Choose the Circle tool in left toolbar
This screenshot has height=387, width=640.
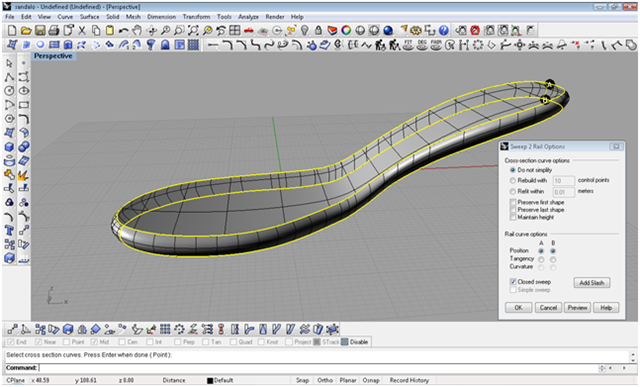coord(9,91)
